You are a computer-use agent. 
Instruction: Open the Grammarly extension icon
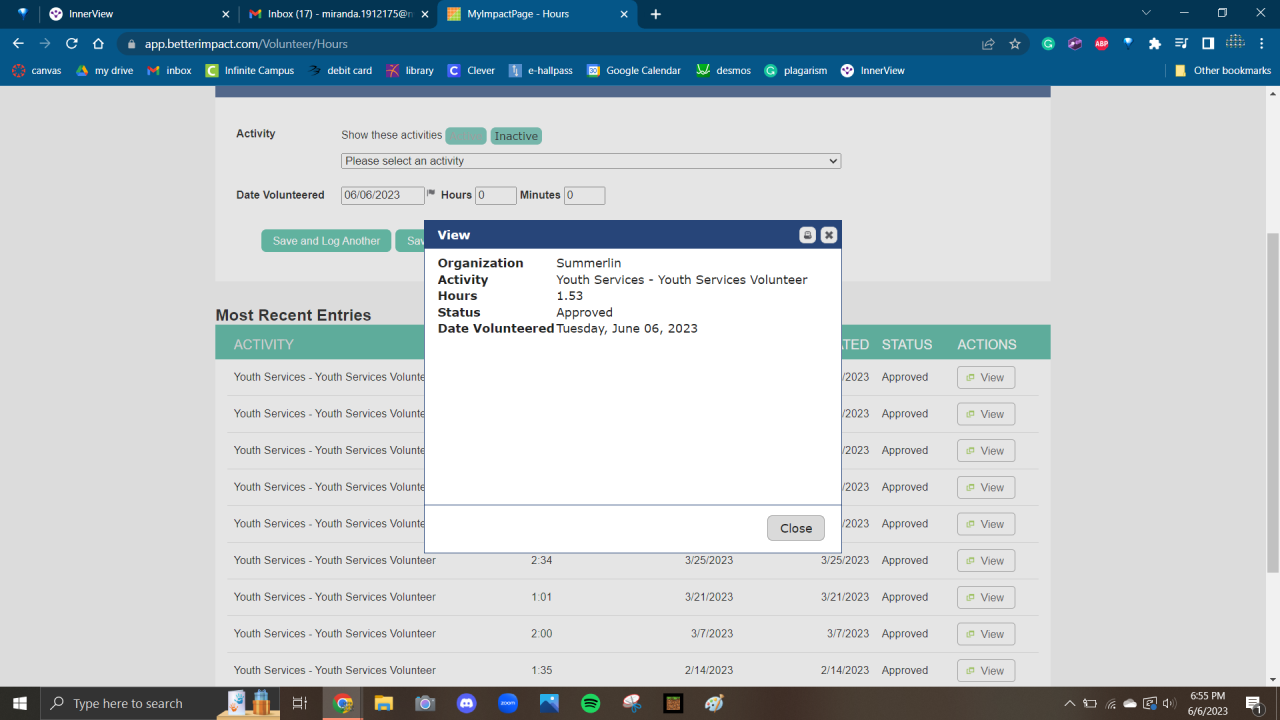[x=1048, y=43]
